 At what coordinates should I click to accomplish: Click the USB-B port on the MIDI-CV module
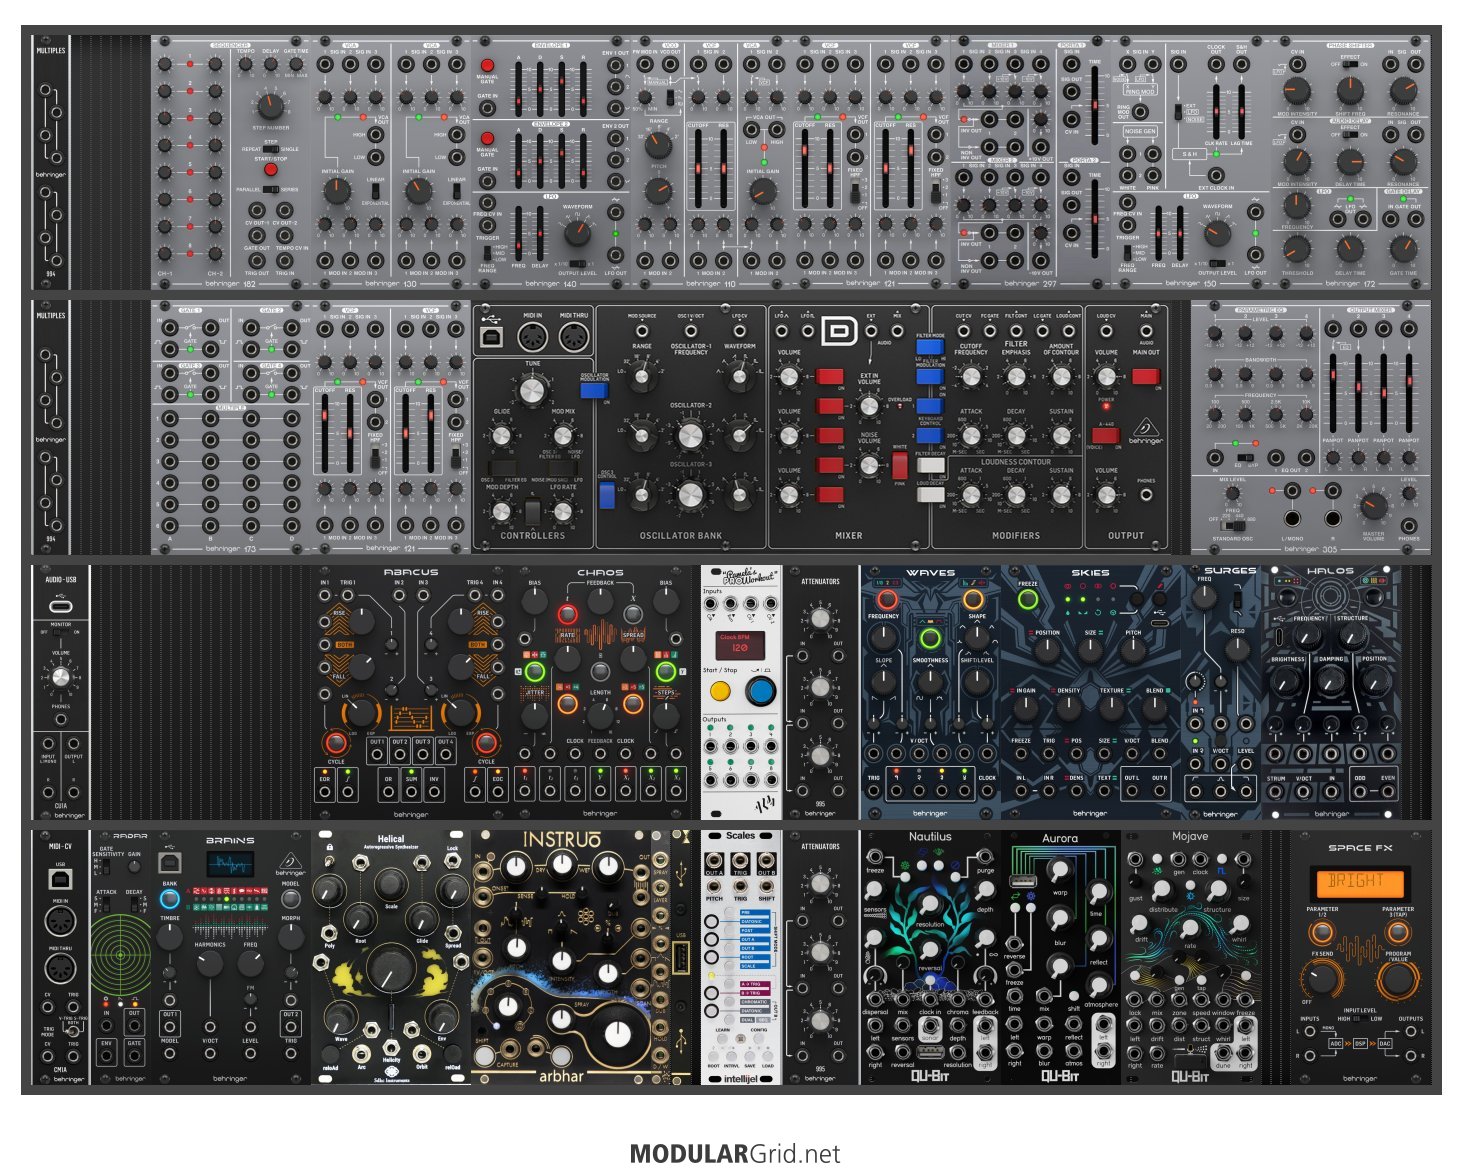[x=60, y=880]
